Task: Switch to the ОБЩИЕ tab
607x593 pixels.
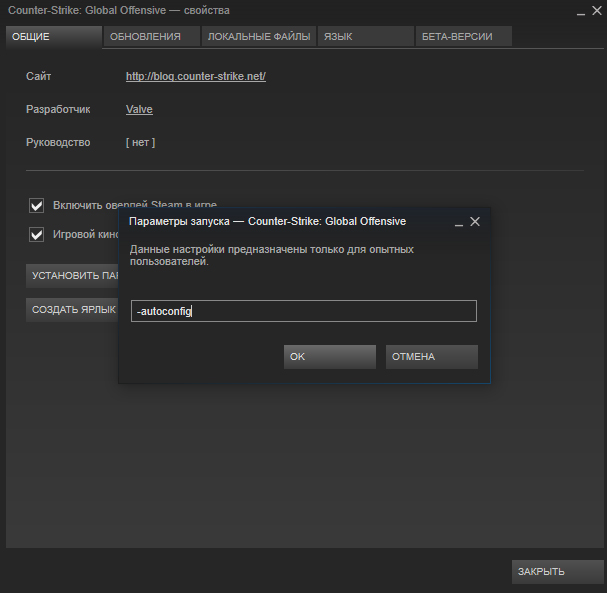Action: click(54, 37)
